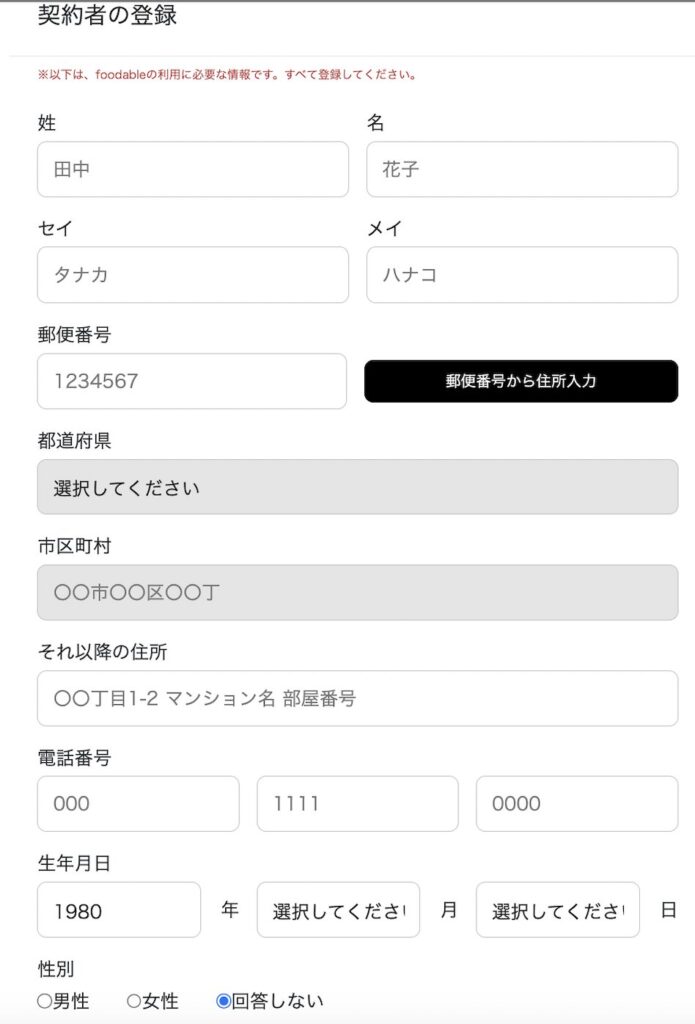
Task: Click the 女性 label text
Action: [160, 1000]
